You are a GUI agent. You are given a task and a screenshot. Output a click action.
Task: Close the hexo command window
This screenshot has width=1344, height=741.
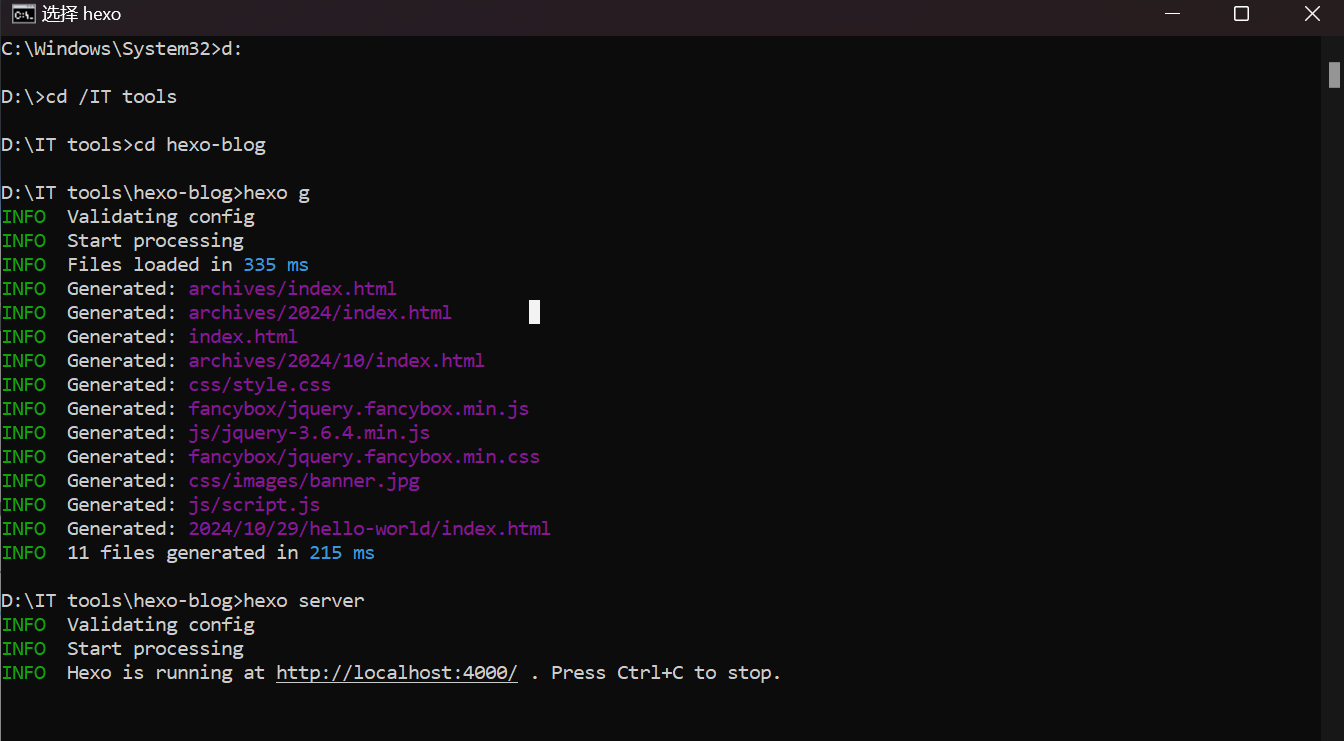[1312, 14]
